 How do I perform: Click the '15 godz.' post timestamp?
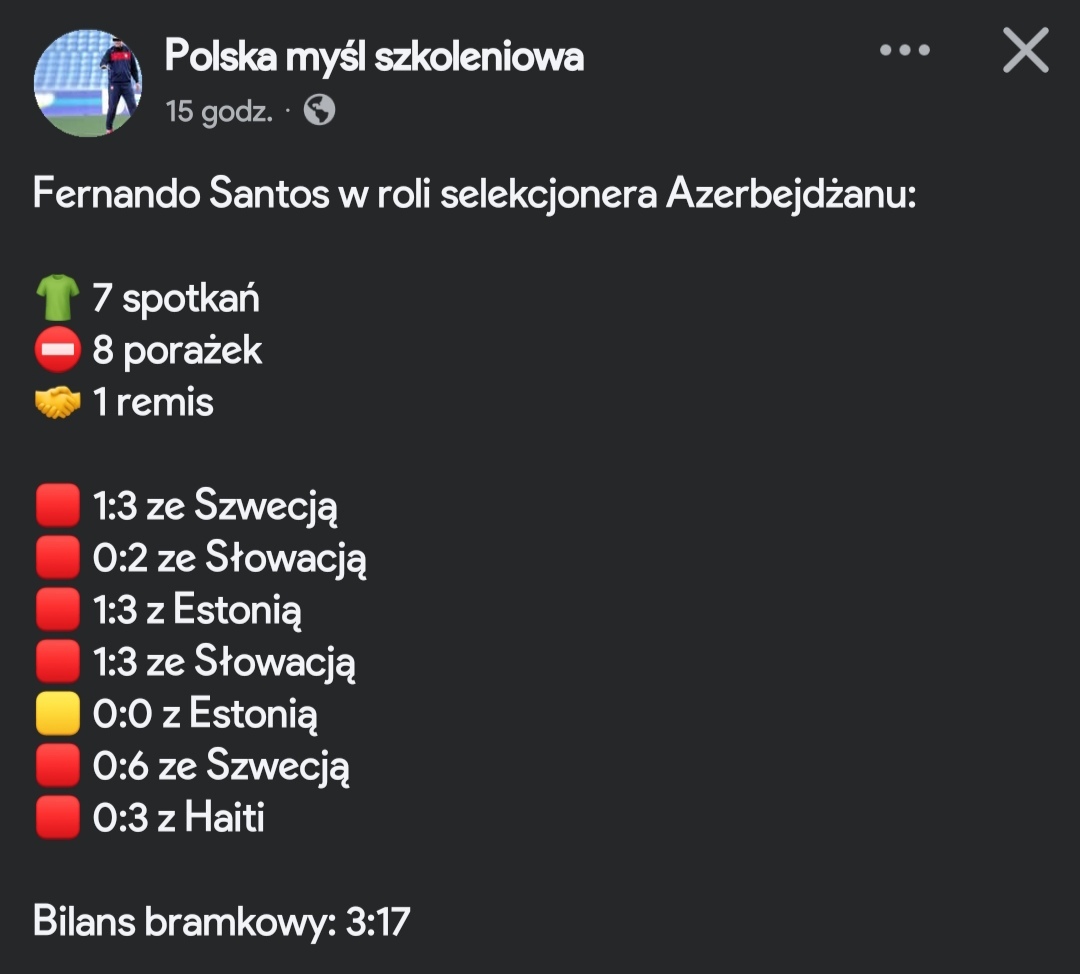pyautogui.click(x=219, y=111)
